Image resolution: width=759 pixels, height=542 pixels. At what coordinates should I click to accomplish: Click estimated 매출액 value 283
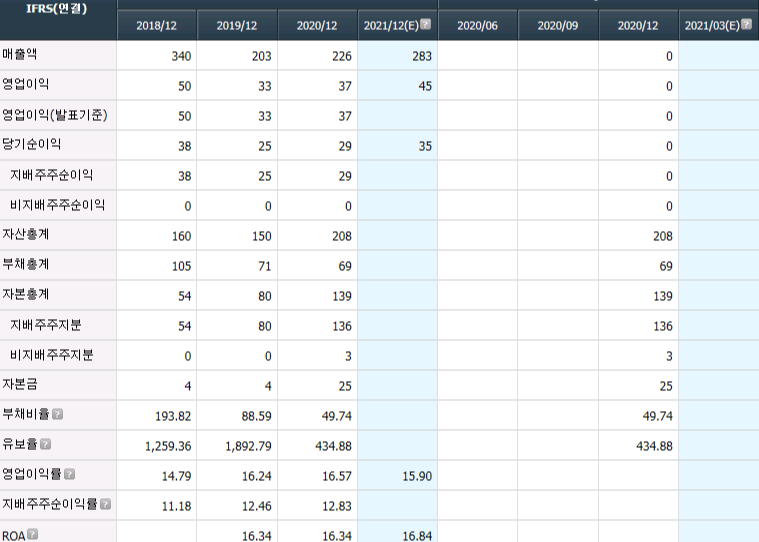coord(422,56)
